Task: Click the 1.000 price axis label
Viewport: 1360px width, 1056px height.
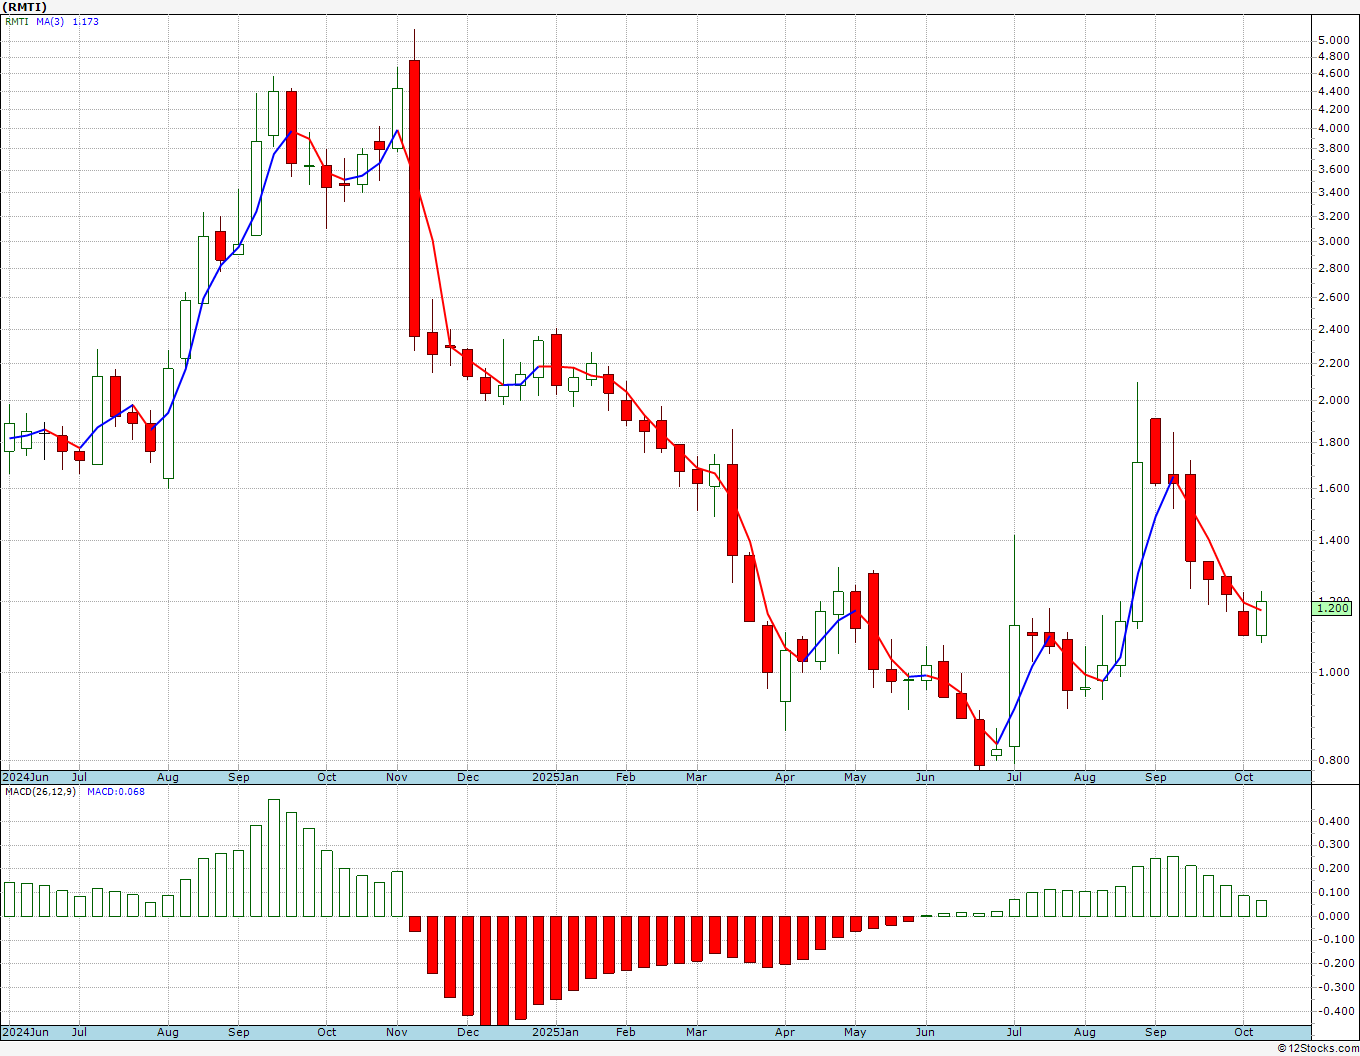Action: click(1333, 672)
